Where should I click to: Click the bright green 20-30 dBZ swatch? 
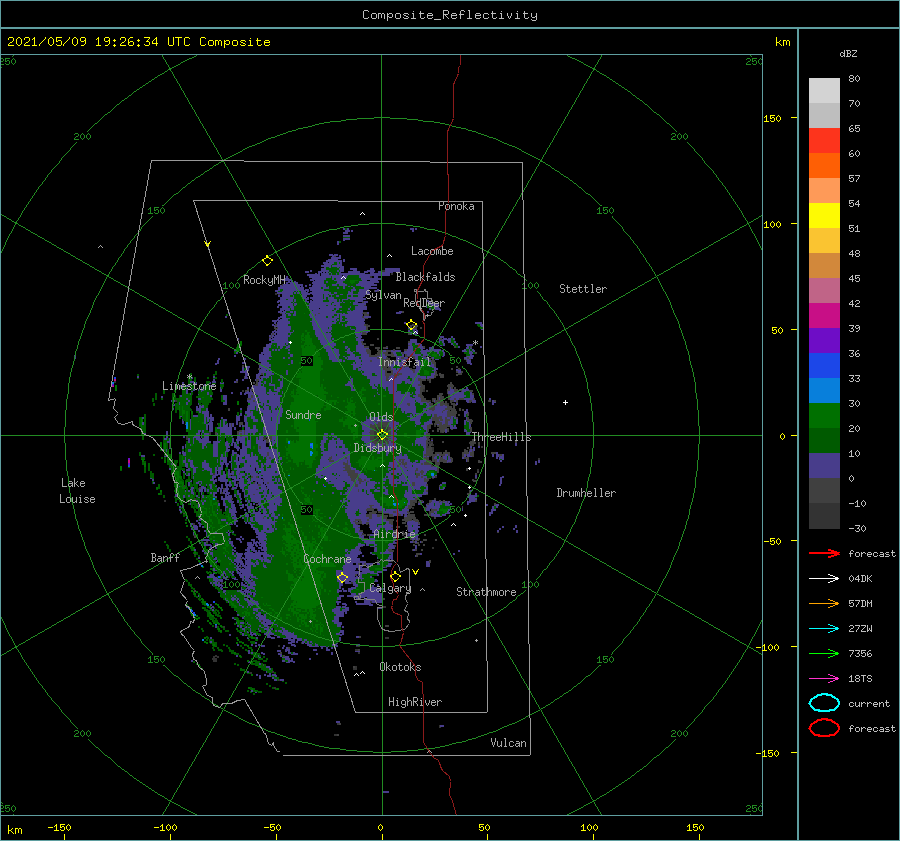tap(824, 415)
